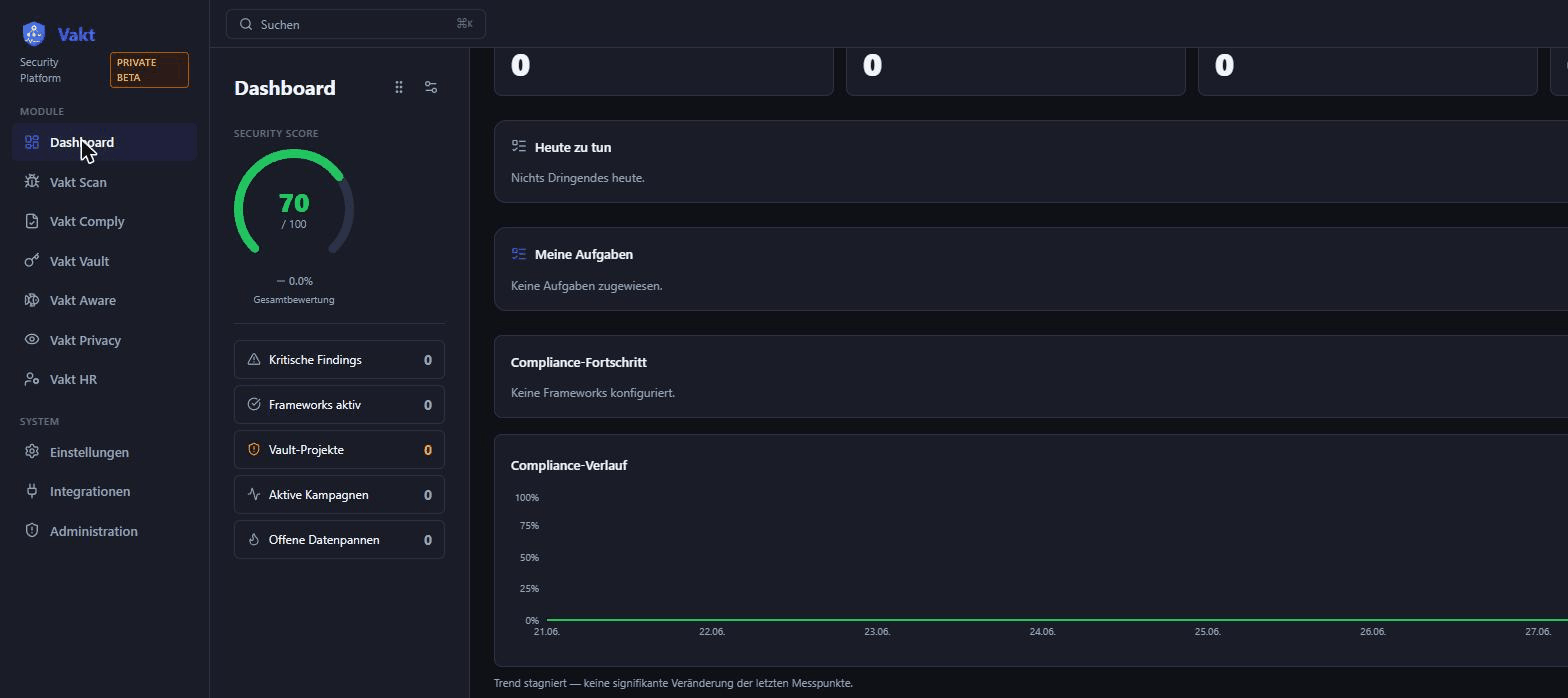Image resolution: width=1568 pixels, height=698 pixels.
Task: Open Einstellungen settings page
Action: coord(104,452)
